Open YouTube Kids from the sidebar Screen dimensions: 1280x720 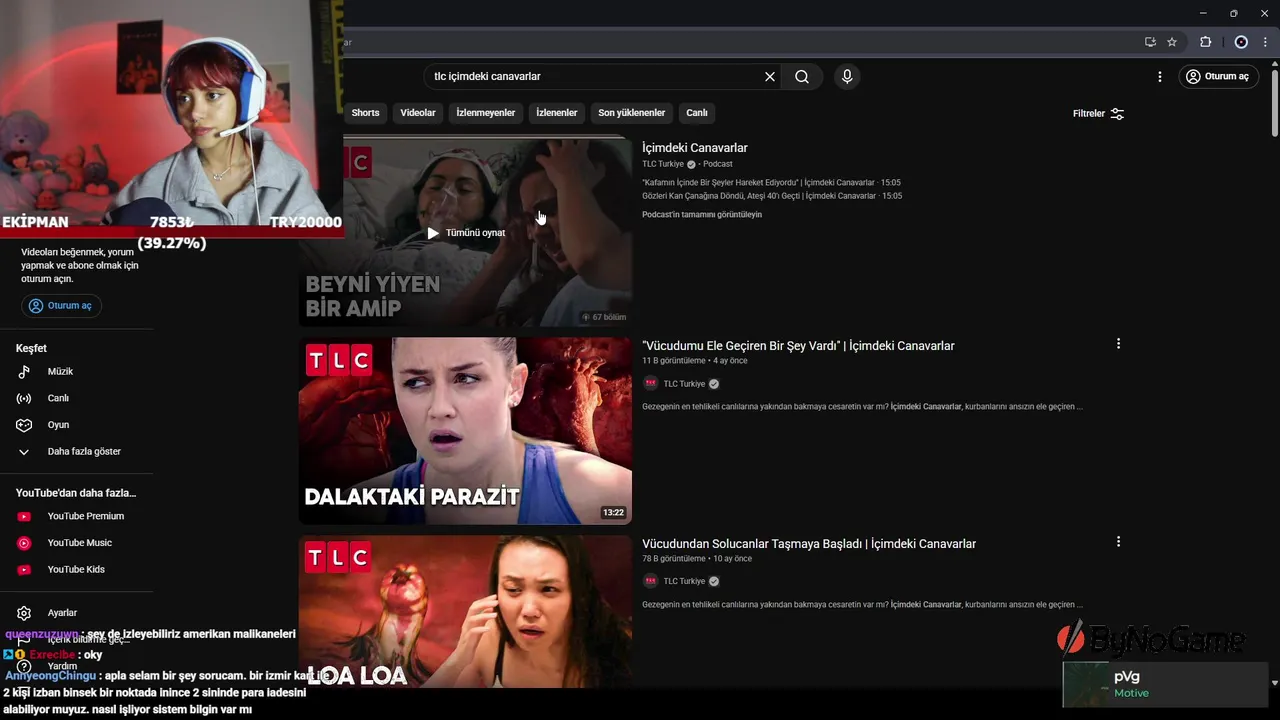76,570
